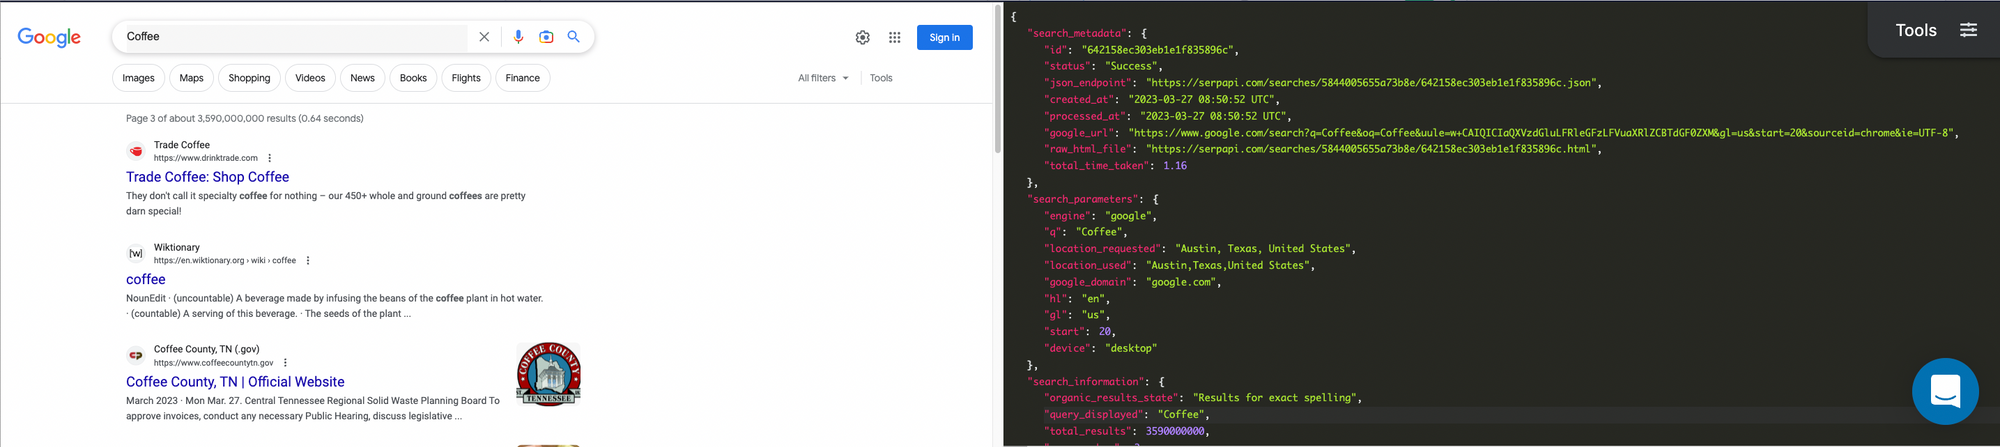Select the Flights filter tab
The height and width of the screenshot is (447, 2000).
(x=466, y=78)
